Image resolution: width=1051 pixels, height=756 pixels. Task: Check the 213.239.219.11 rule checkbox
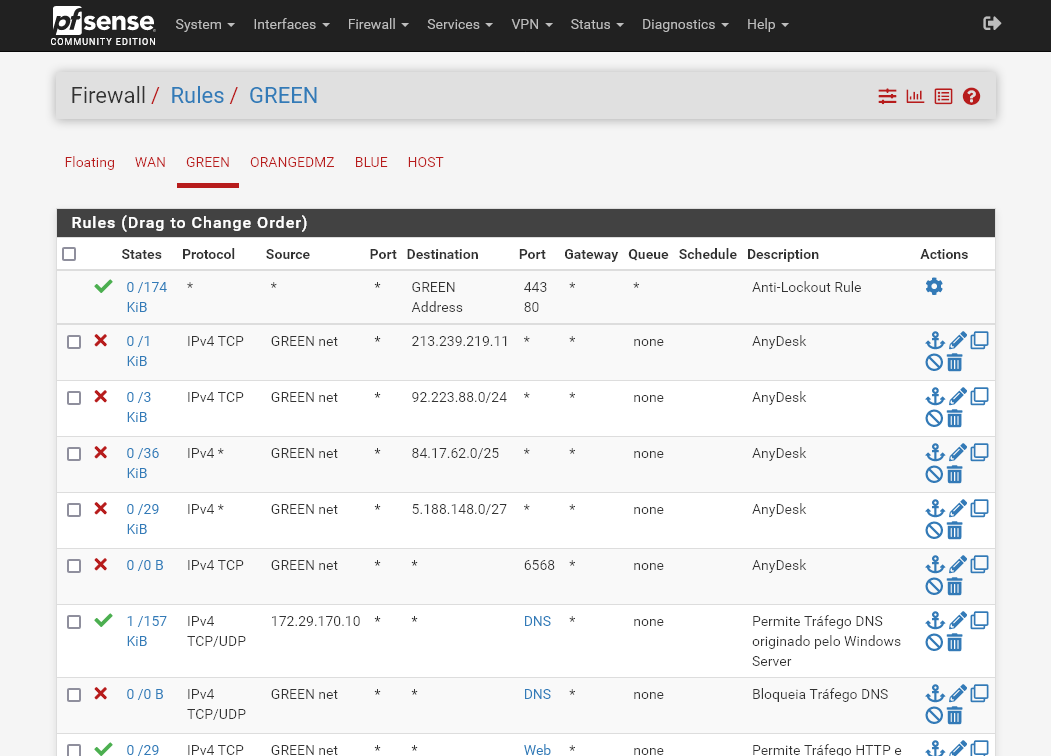(74, 342)
